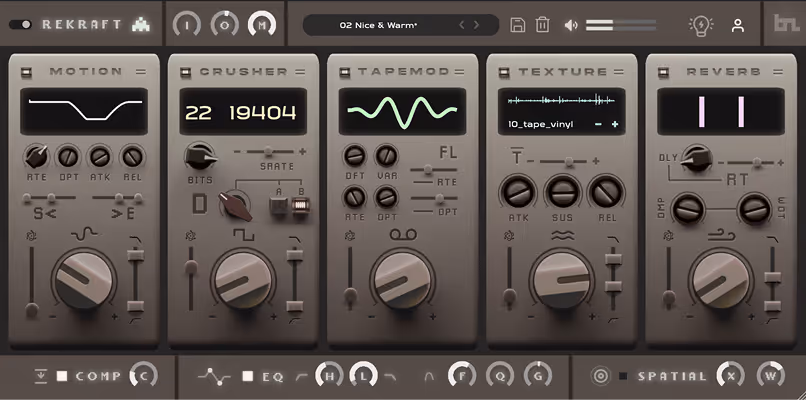Image resolution: width=806 pixels, height=400 pixels.
Task: Select Crusher mode A button
Action: [x=280, y=206]
